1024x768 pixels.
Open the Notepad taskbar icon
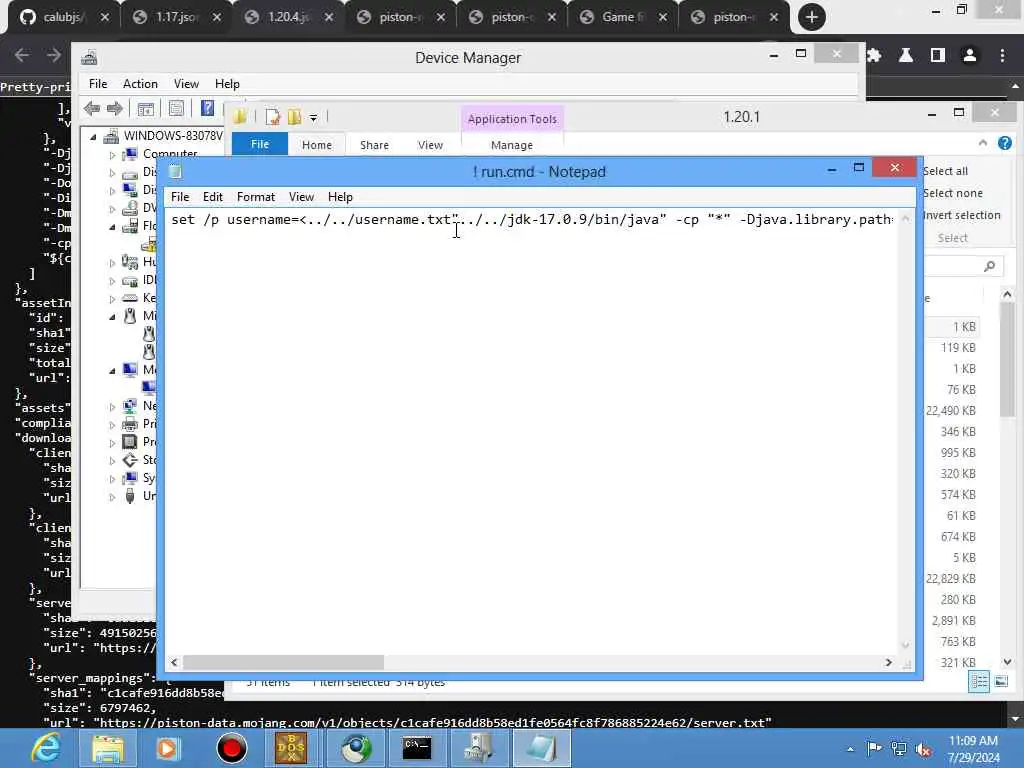pyautogui.click(x=541, y=748)
